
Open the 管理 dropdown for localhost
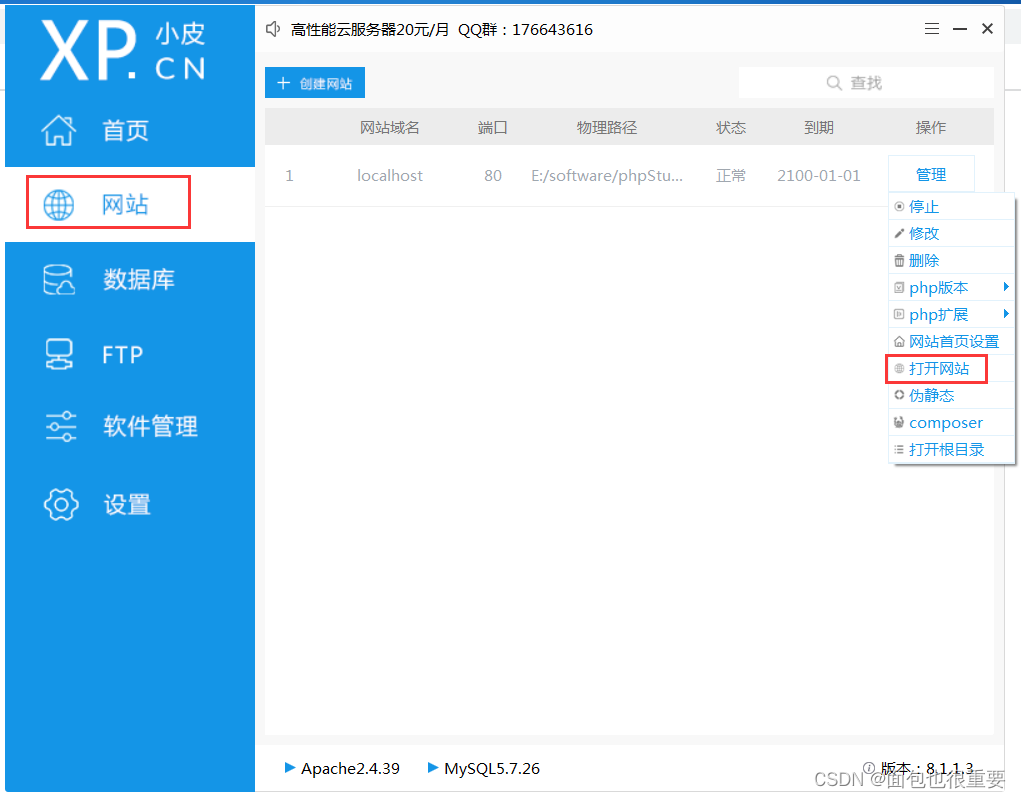tap(930, 175)
